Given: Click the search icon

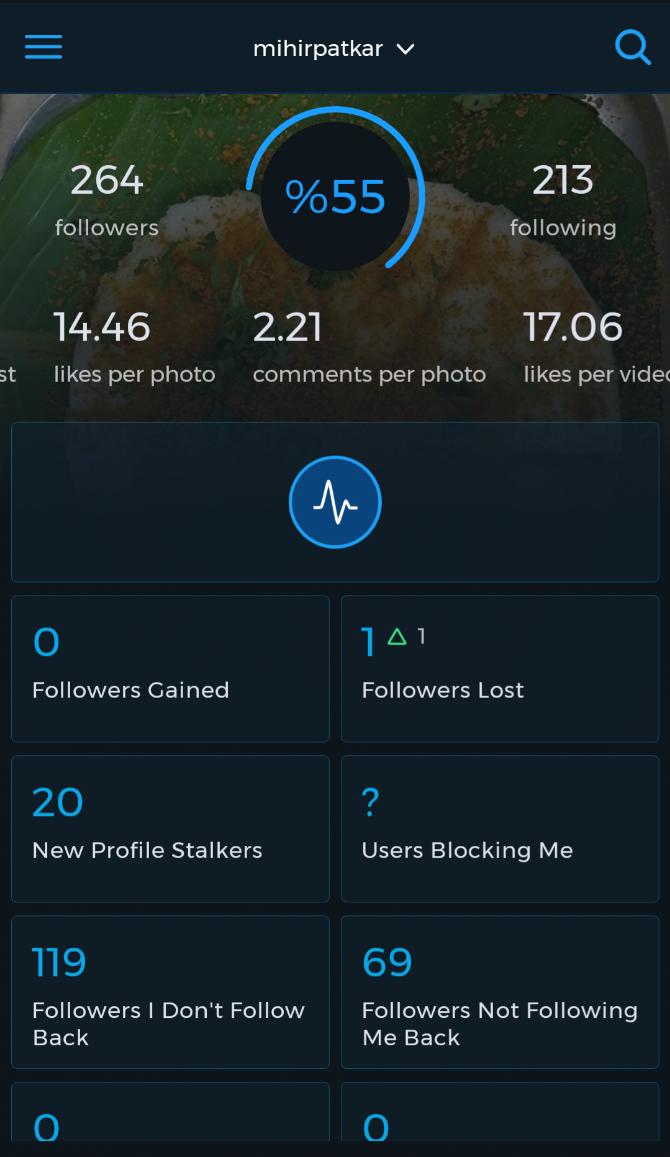Looking at the screenshot, I should tap(633, 46).
